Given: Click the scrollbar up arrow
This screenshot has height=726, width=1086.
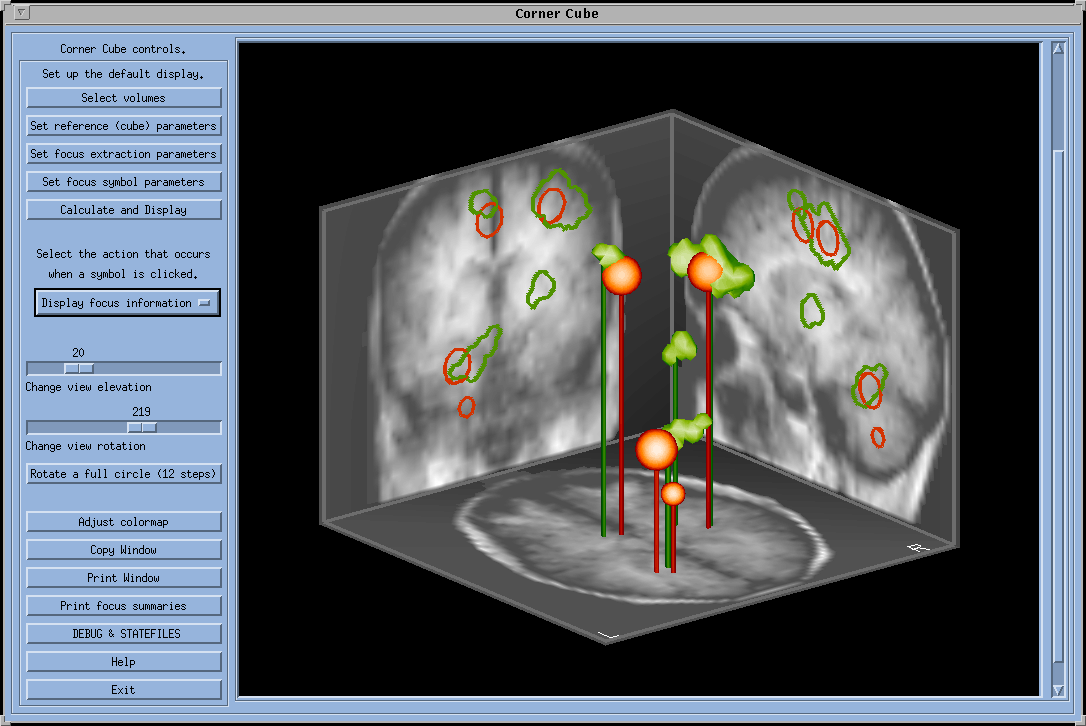Looking at the screenshot, I should 1059,48.
